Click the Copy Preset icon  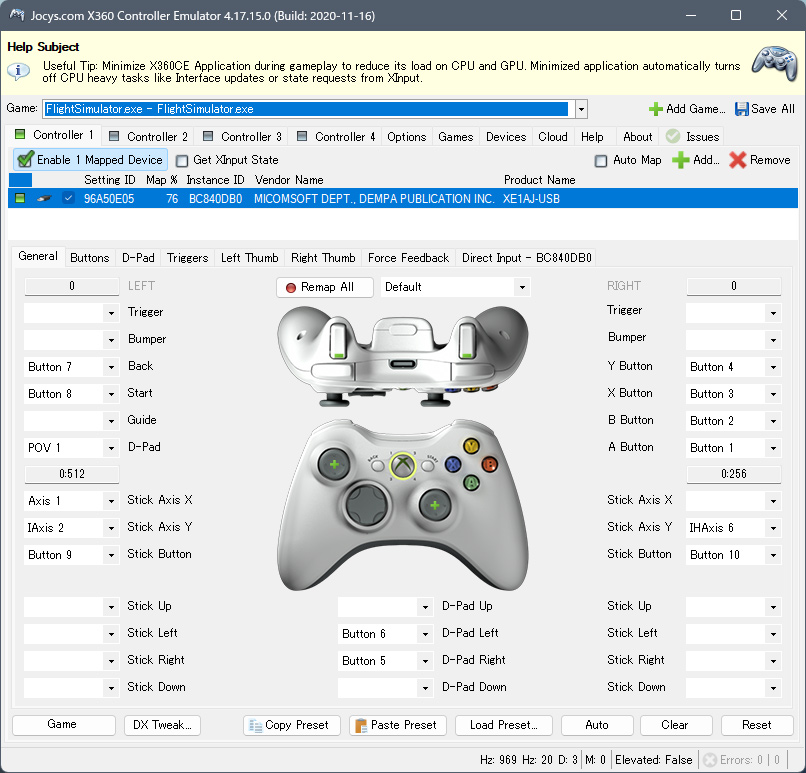click(255, 725)
